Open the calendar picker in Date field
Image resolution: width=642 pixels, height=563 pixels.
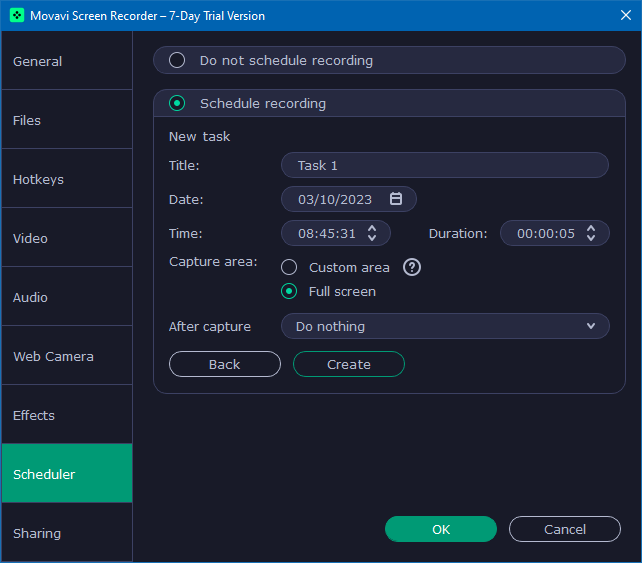click(x=396, y=199)
